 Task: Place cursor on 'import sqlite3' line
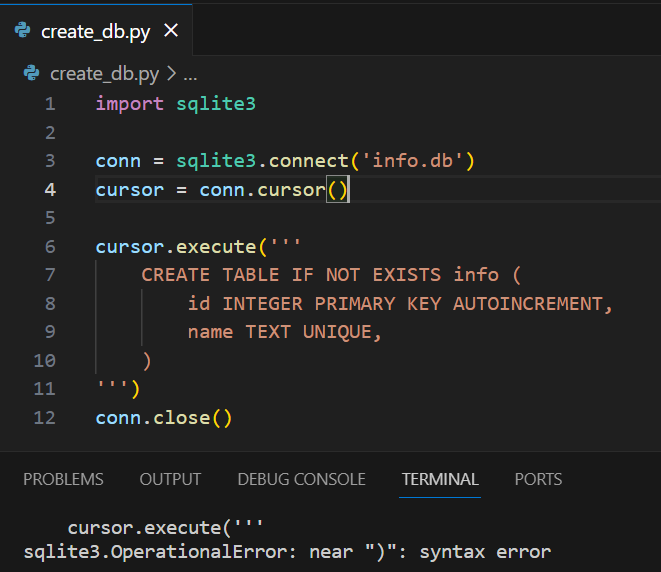[175, 104]
